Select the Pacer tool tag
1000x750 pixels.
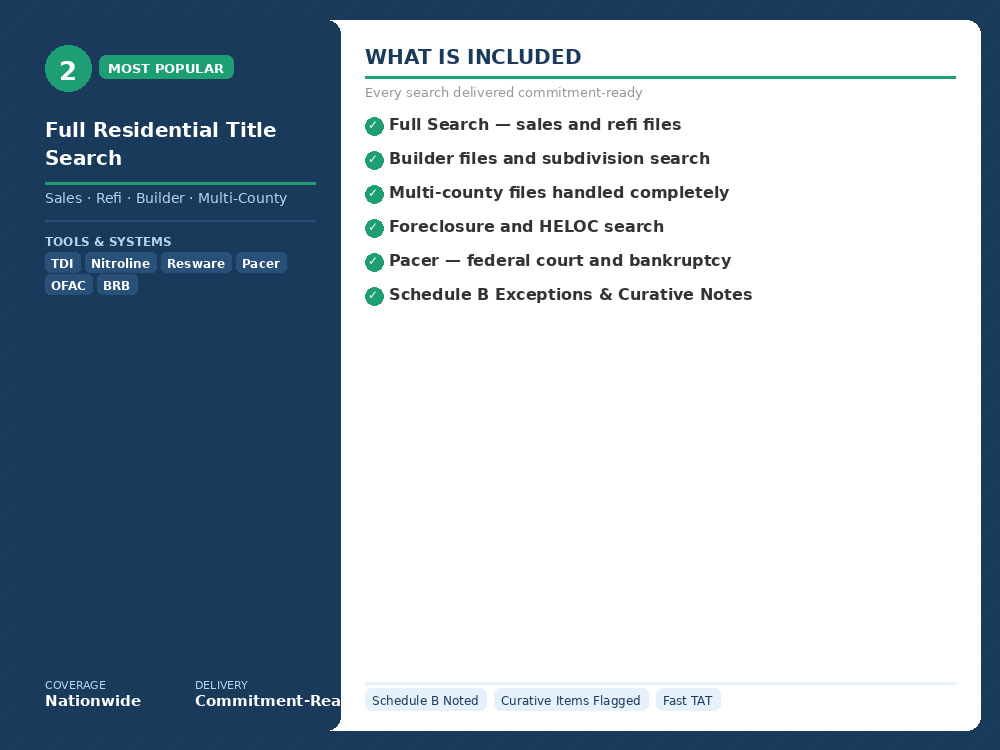pyautogui.click(x=261, y=263)
